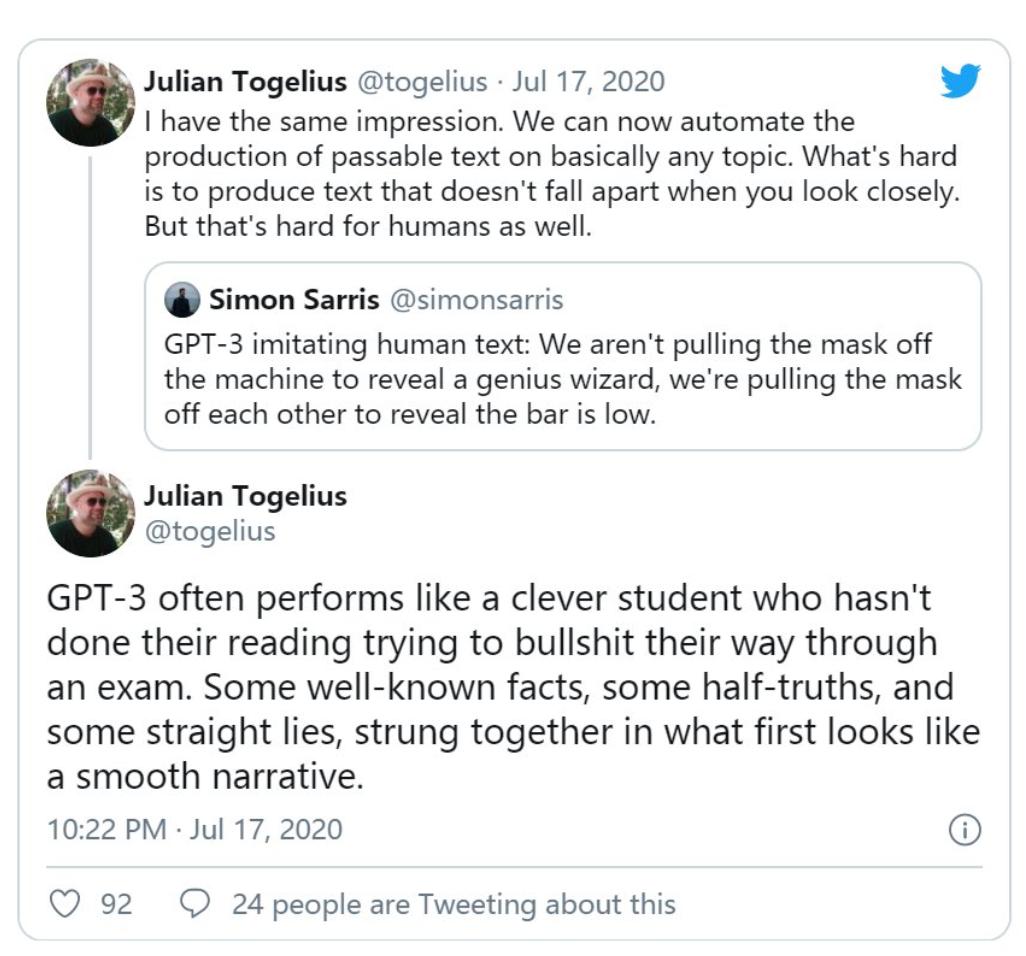
Task: Click the Simon Sarris name in quoted tweet
Action: (x=293, y=299)
